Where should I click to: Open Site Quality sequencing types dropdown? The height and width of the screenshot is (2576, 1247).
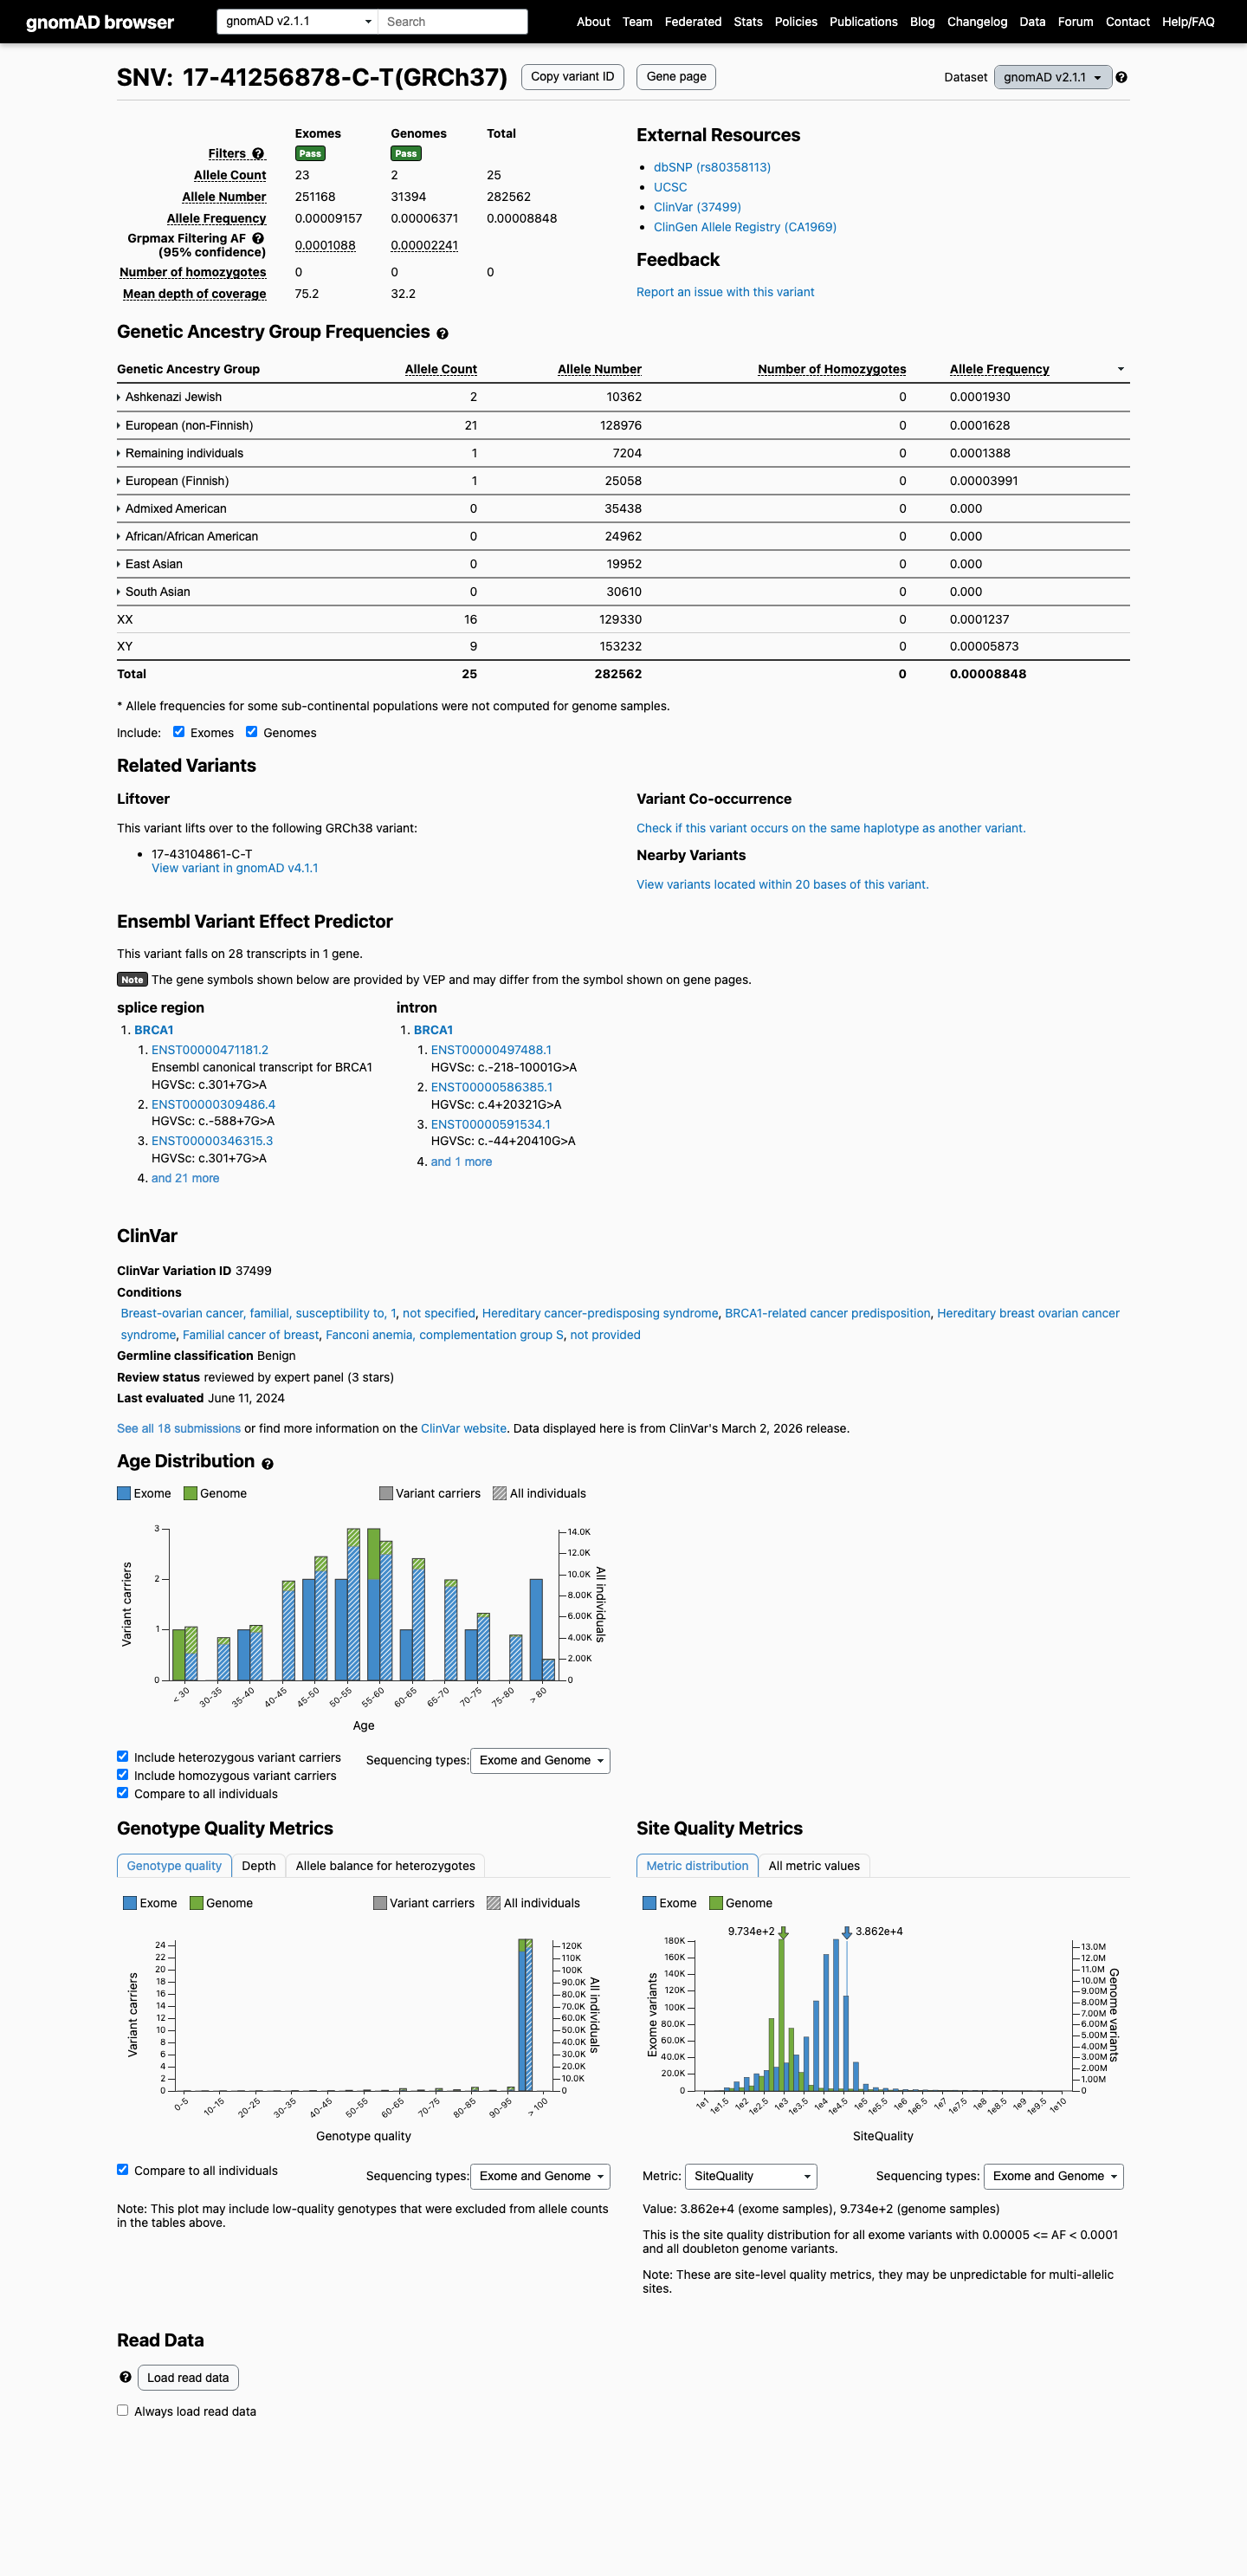click(1053, 2176)
